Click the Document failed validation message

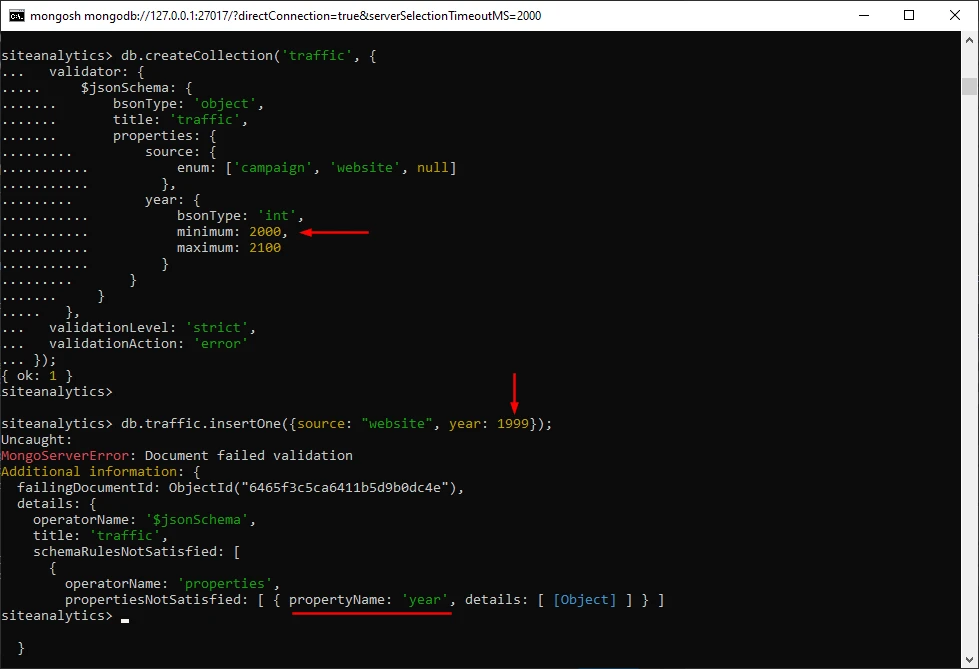[x=248, y=455]
